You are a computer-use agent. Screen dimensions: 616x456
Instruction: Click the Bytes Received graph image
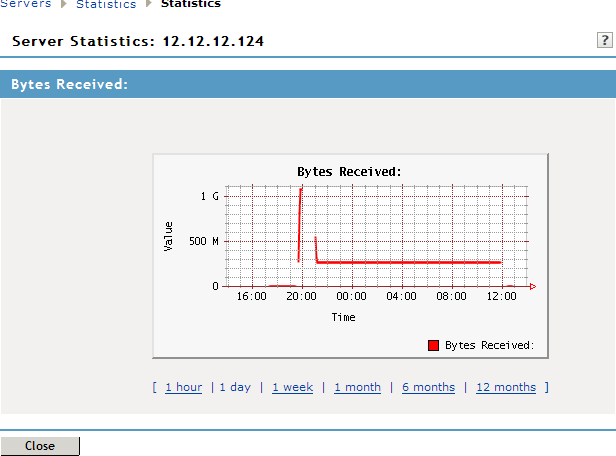[x=350, y=256]
